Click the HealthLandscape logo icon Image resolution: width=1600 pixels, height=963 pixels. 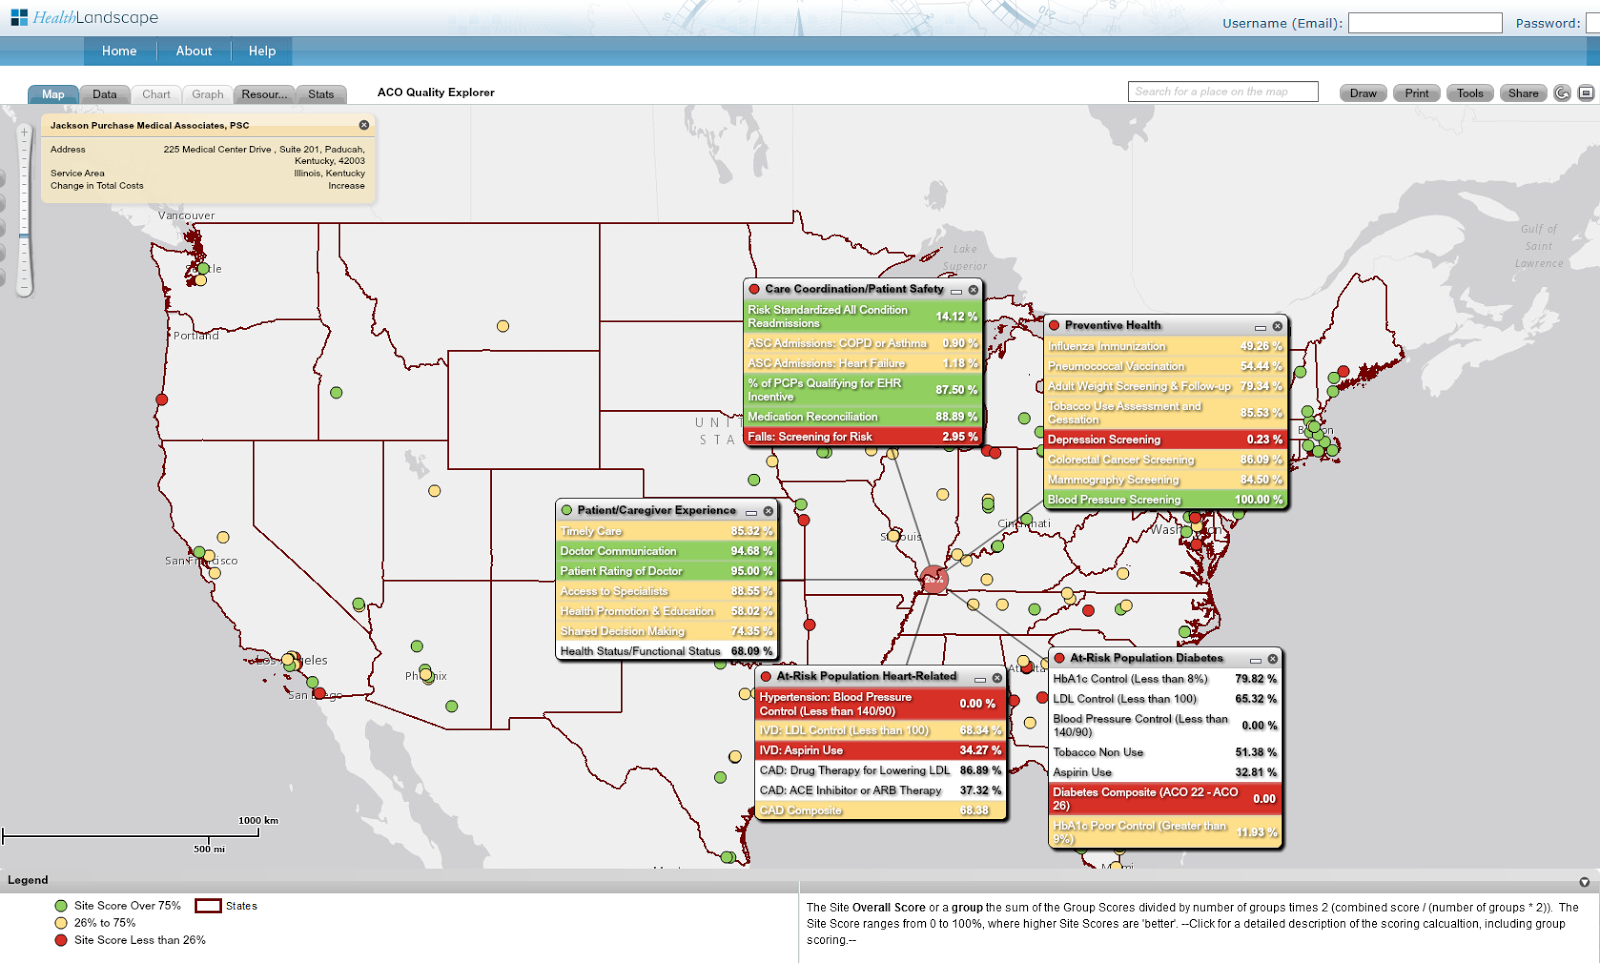18,16
